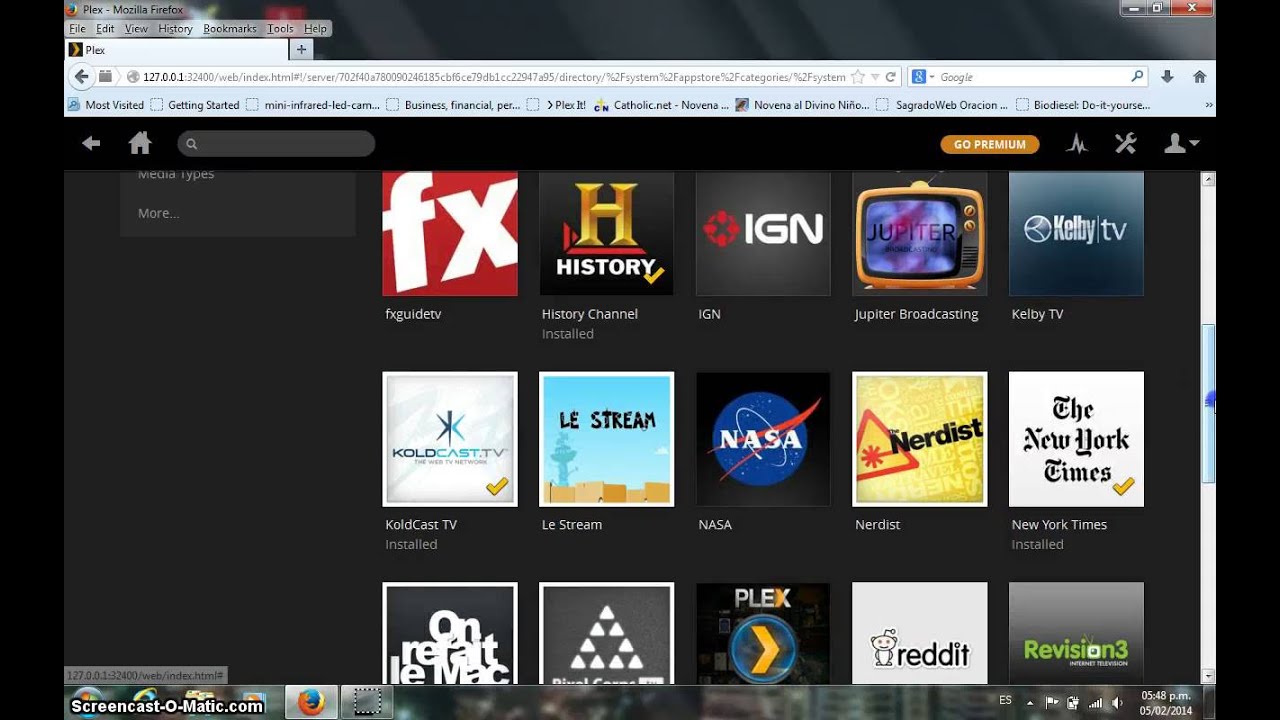Open the URL history dropdown arrow

(875, 77)
